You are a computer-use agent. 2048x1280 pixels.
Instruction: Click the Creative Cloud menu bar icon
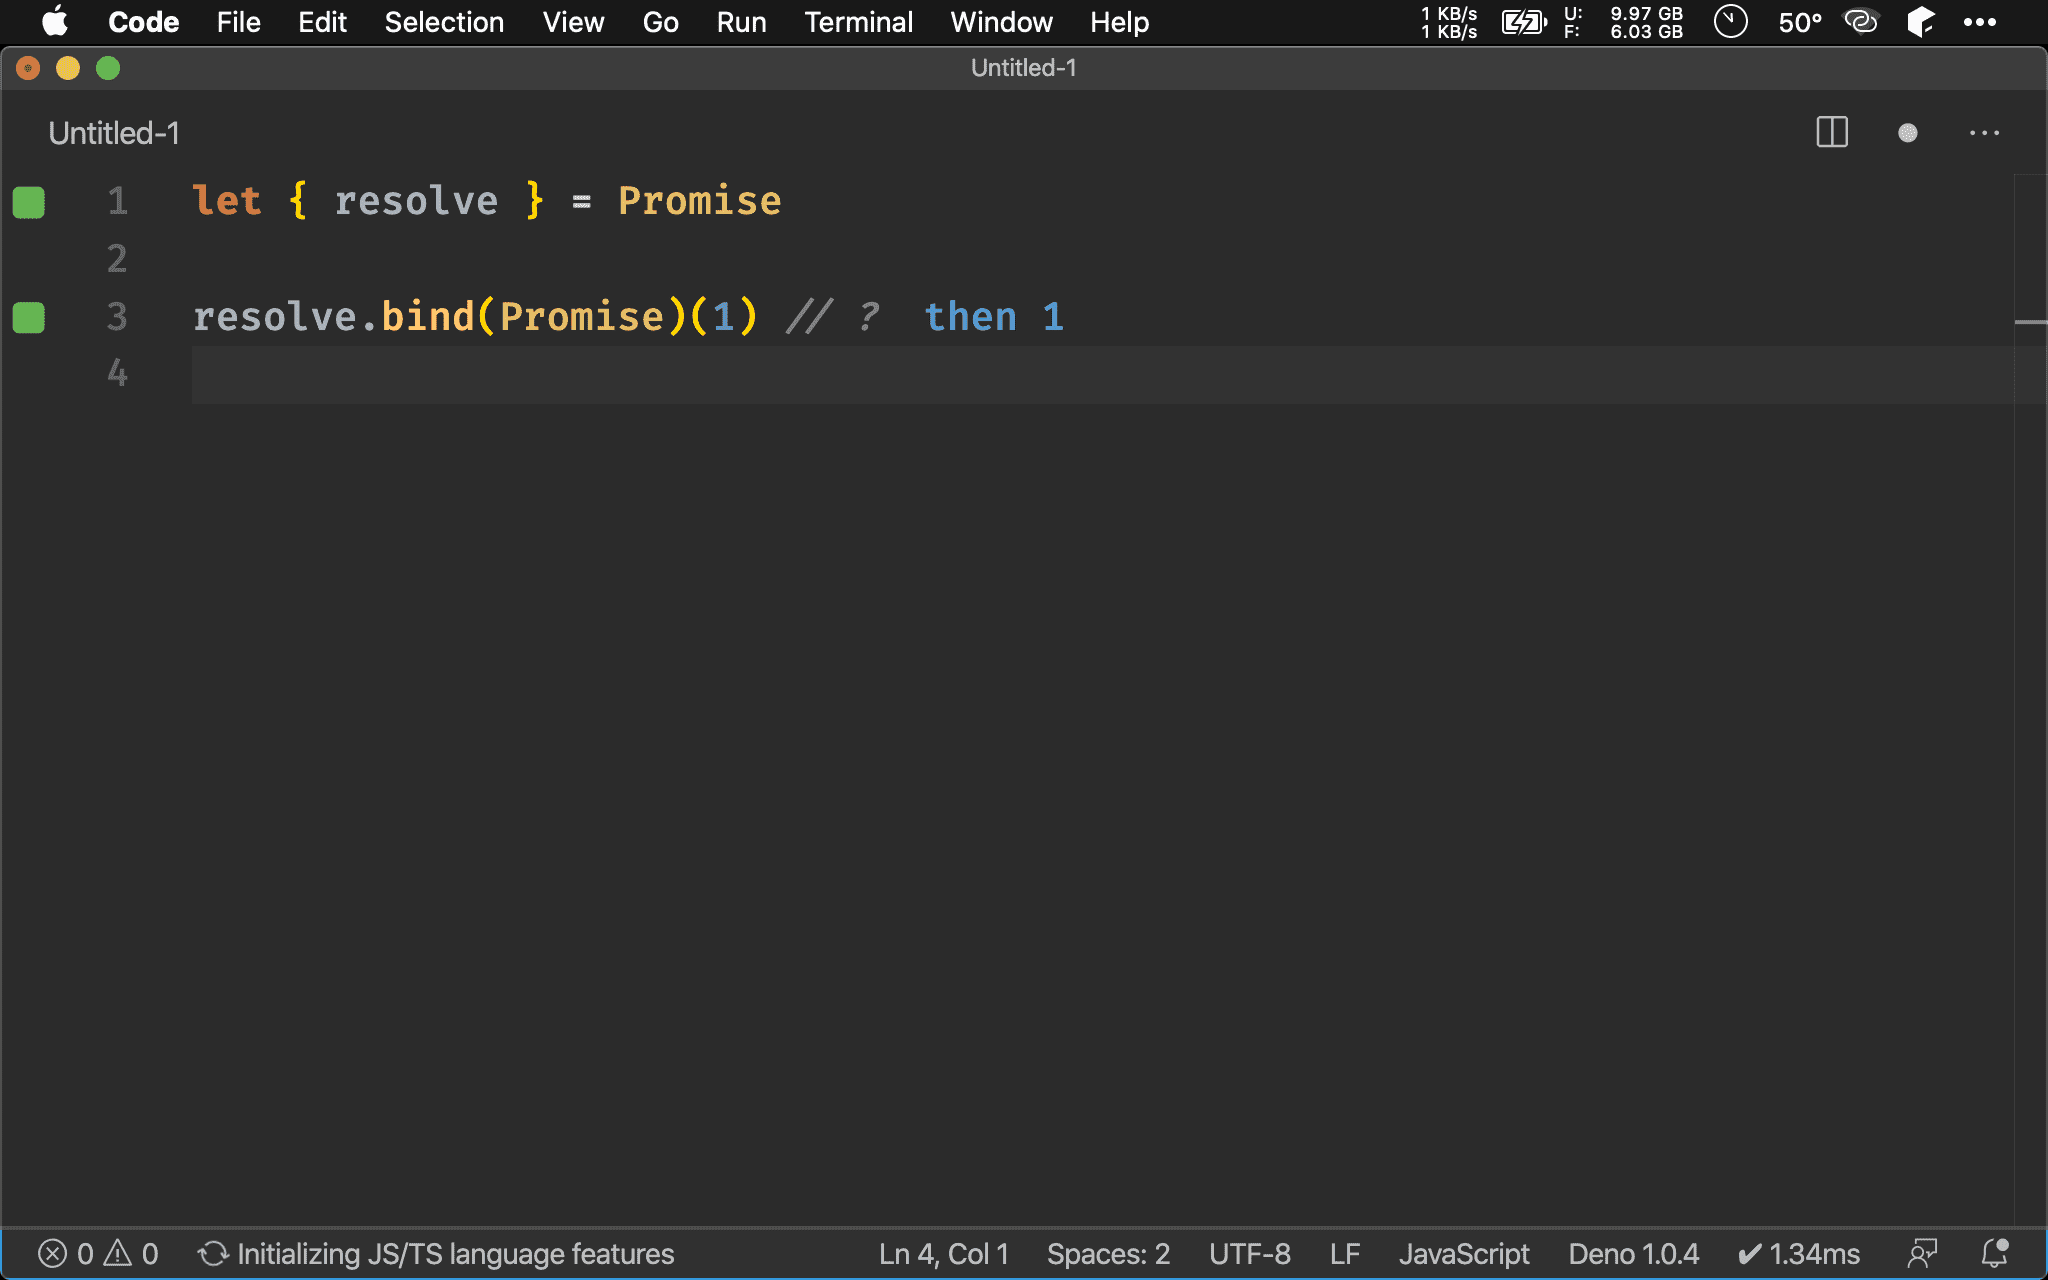[x=1860, y=22]
